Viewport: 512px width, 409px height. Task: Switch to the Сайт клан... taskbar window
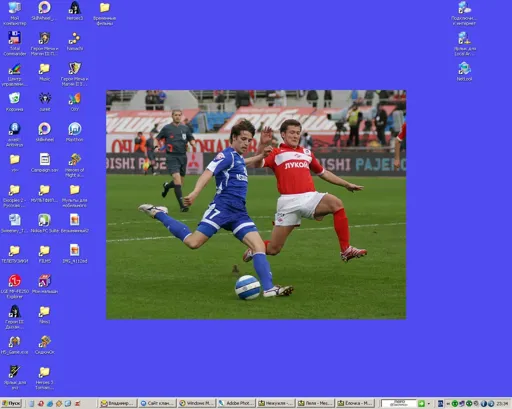[158, 403]
